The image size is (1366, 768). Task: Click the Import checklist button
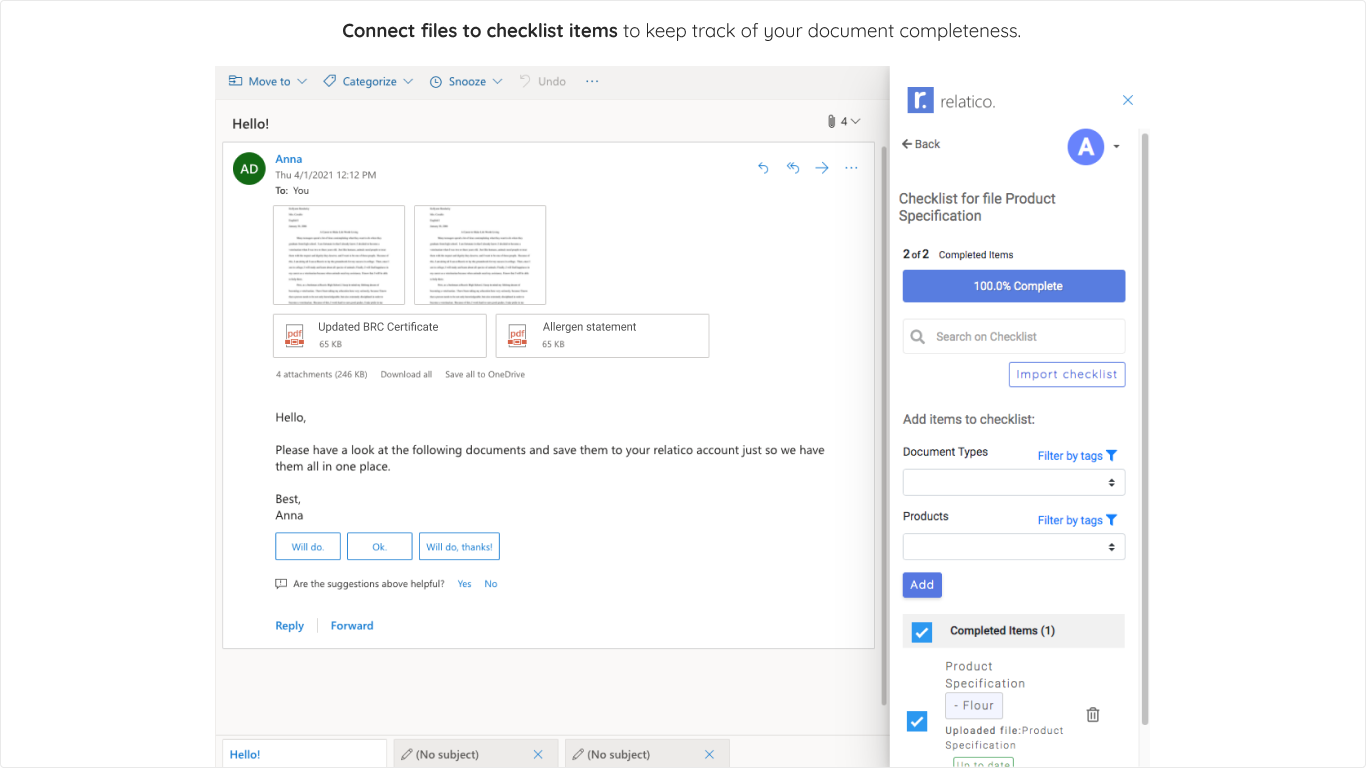tap(1066, 374)
